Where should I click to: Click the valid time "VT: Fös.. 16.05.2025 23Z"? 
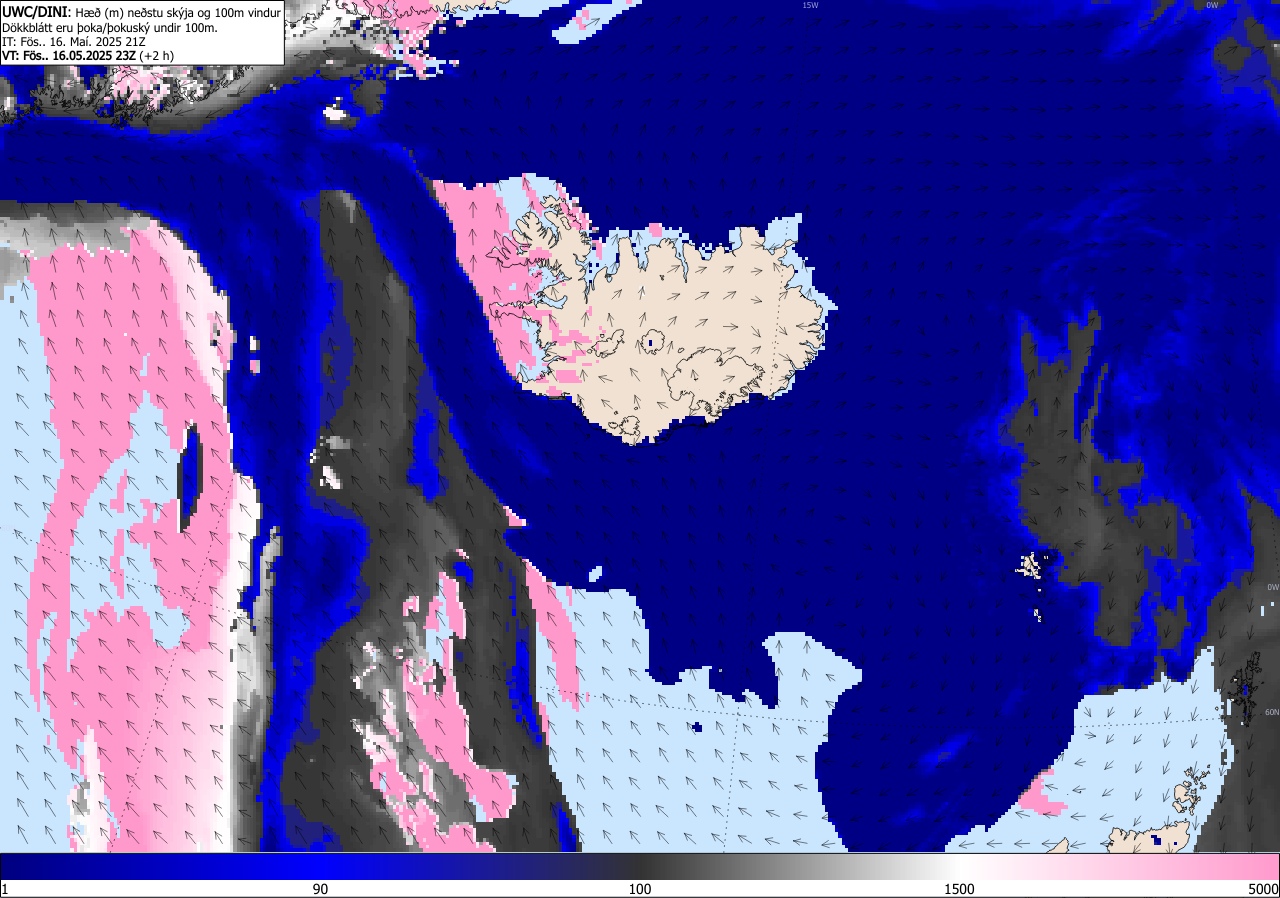click(x=69, y=56)
